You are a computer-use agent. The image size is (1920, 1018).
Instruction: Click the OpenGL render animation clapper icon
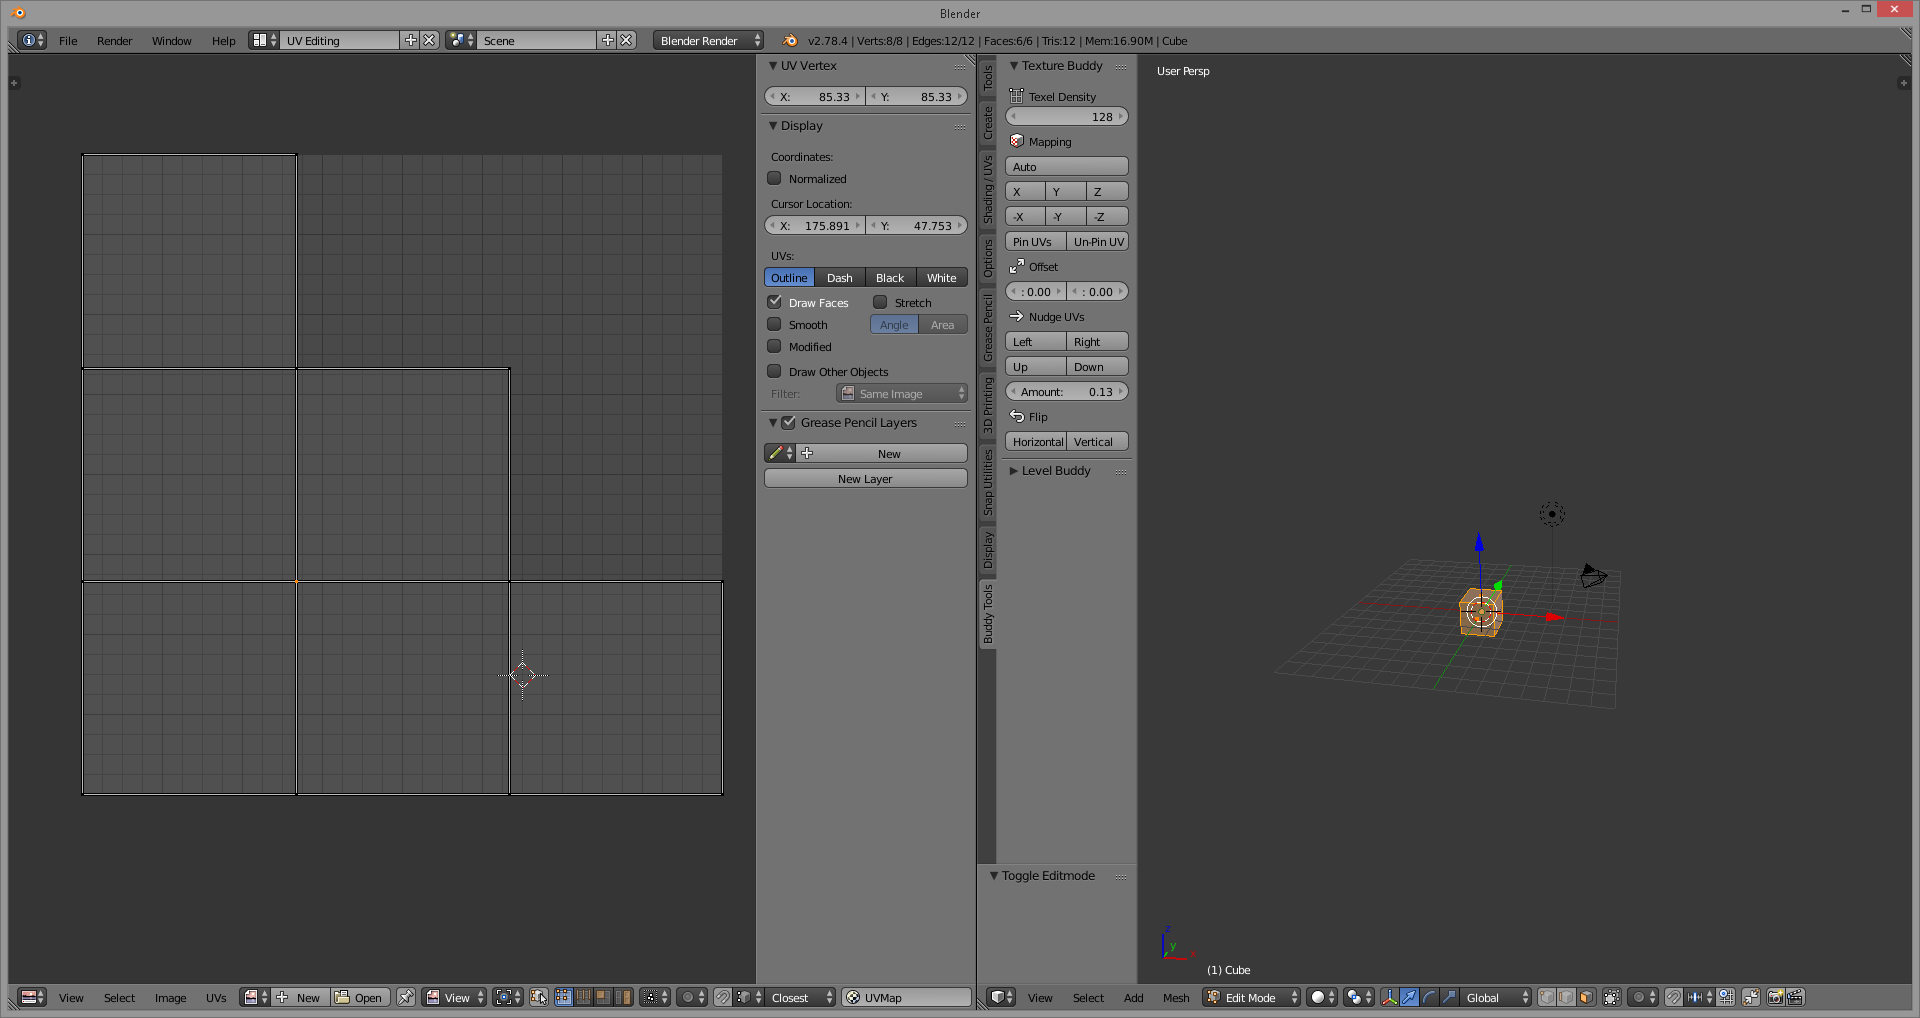[1795, 997]
